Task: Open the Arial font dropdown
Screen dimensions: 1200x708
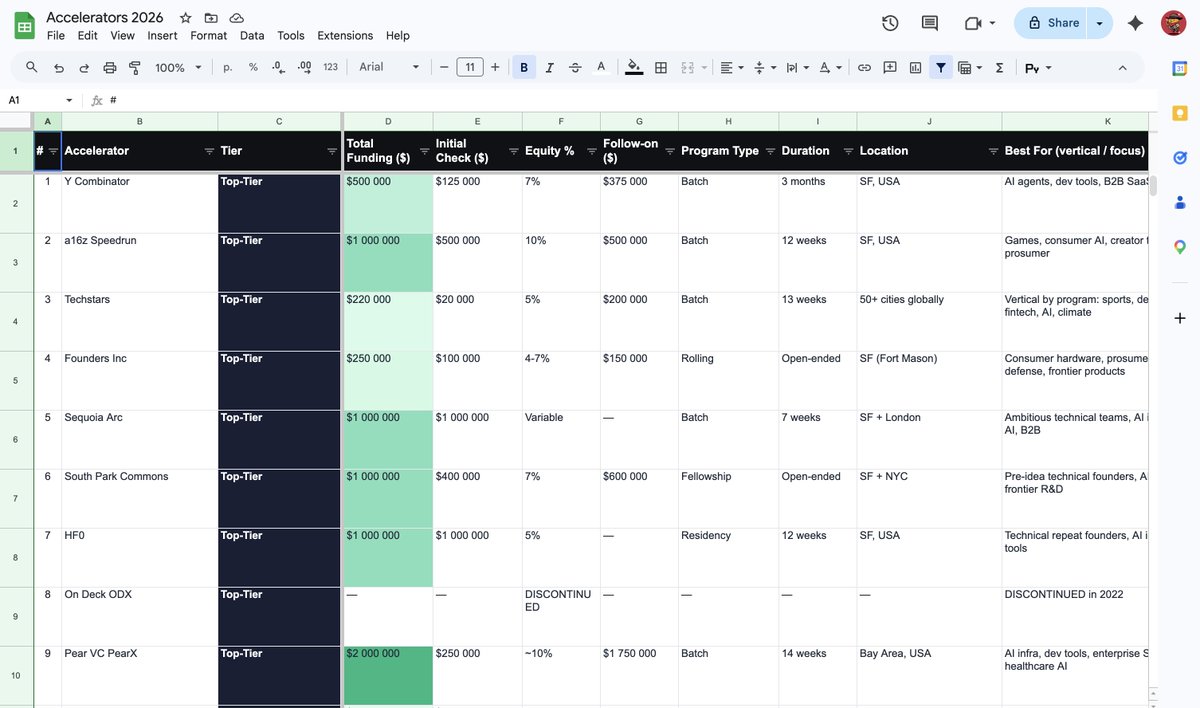Action: [390, 67]
